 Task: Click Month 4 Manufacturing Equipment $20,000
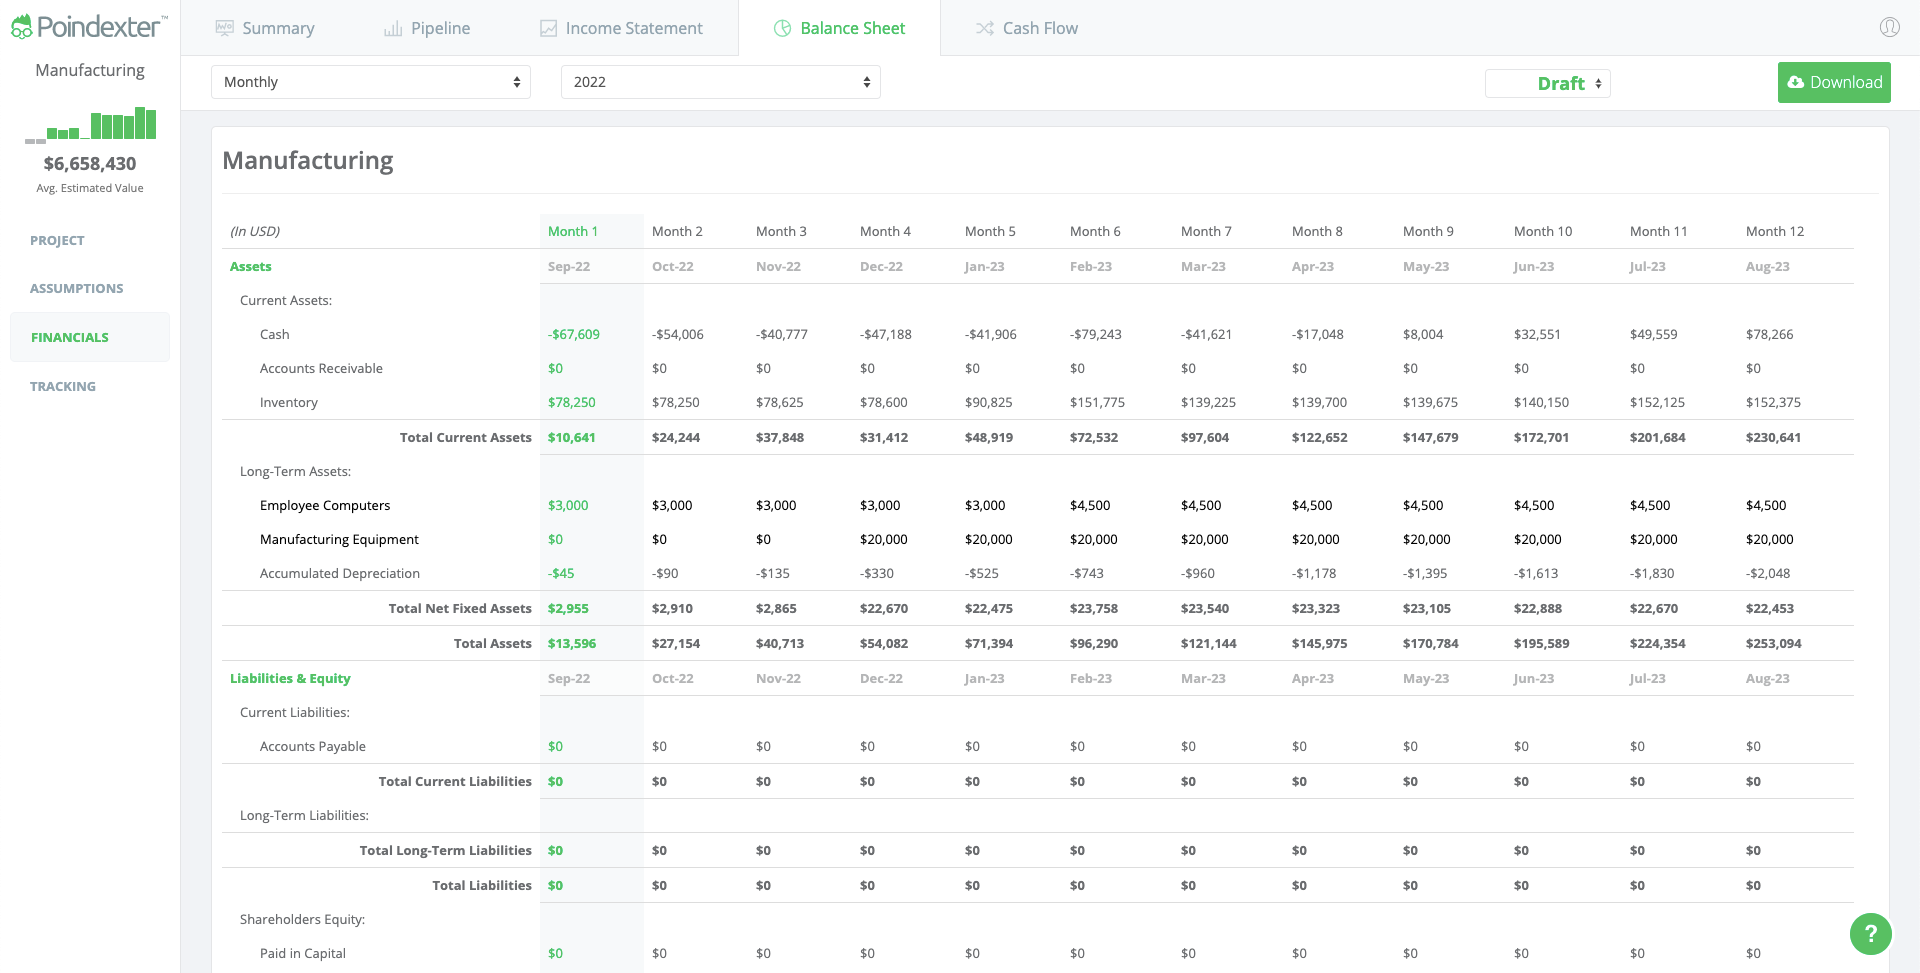pos(884,539)
